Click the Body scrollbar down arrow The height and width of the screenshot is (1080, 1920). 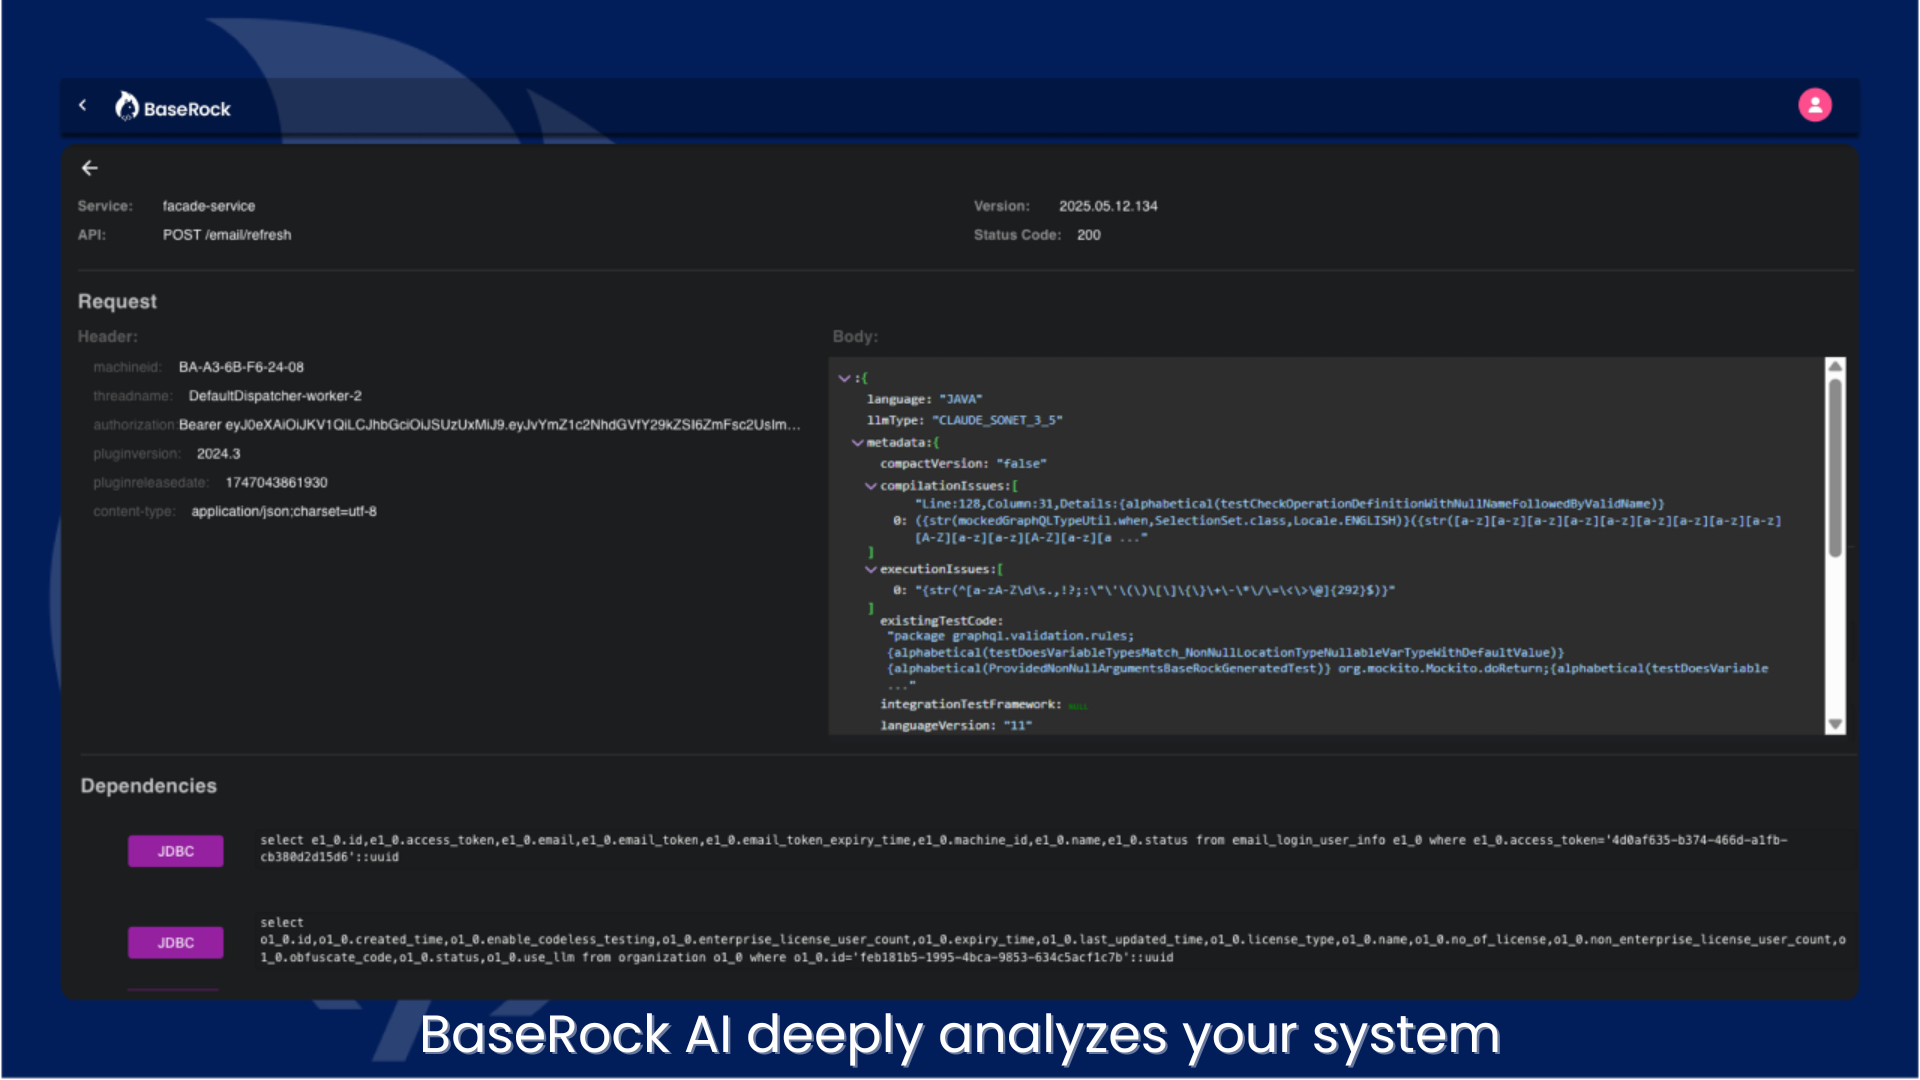1835,724
